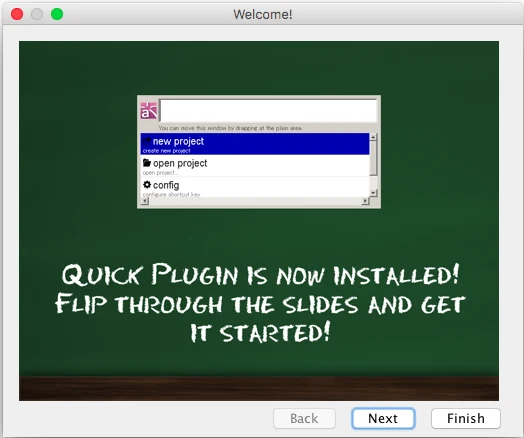Click the Finish button
Viewport: 524px width, 438px height.
click(466, 418)
